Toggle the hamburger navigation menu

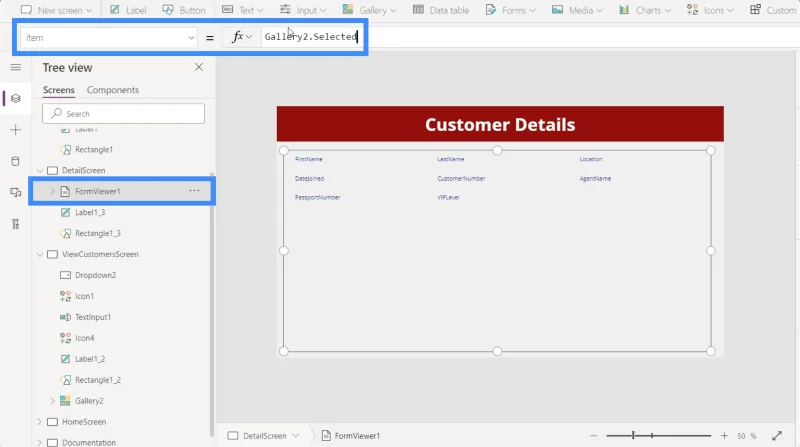point(16,67)
